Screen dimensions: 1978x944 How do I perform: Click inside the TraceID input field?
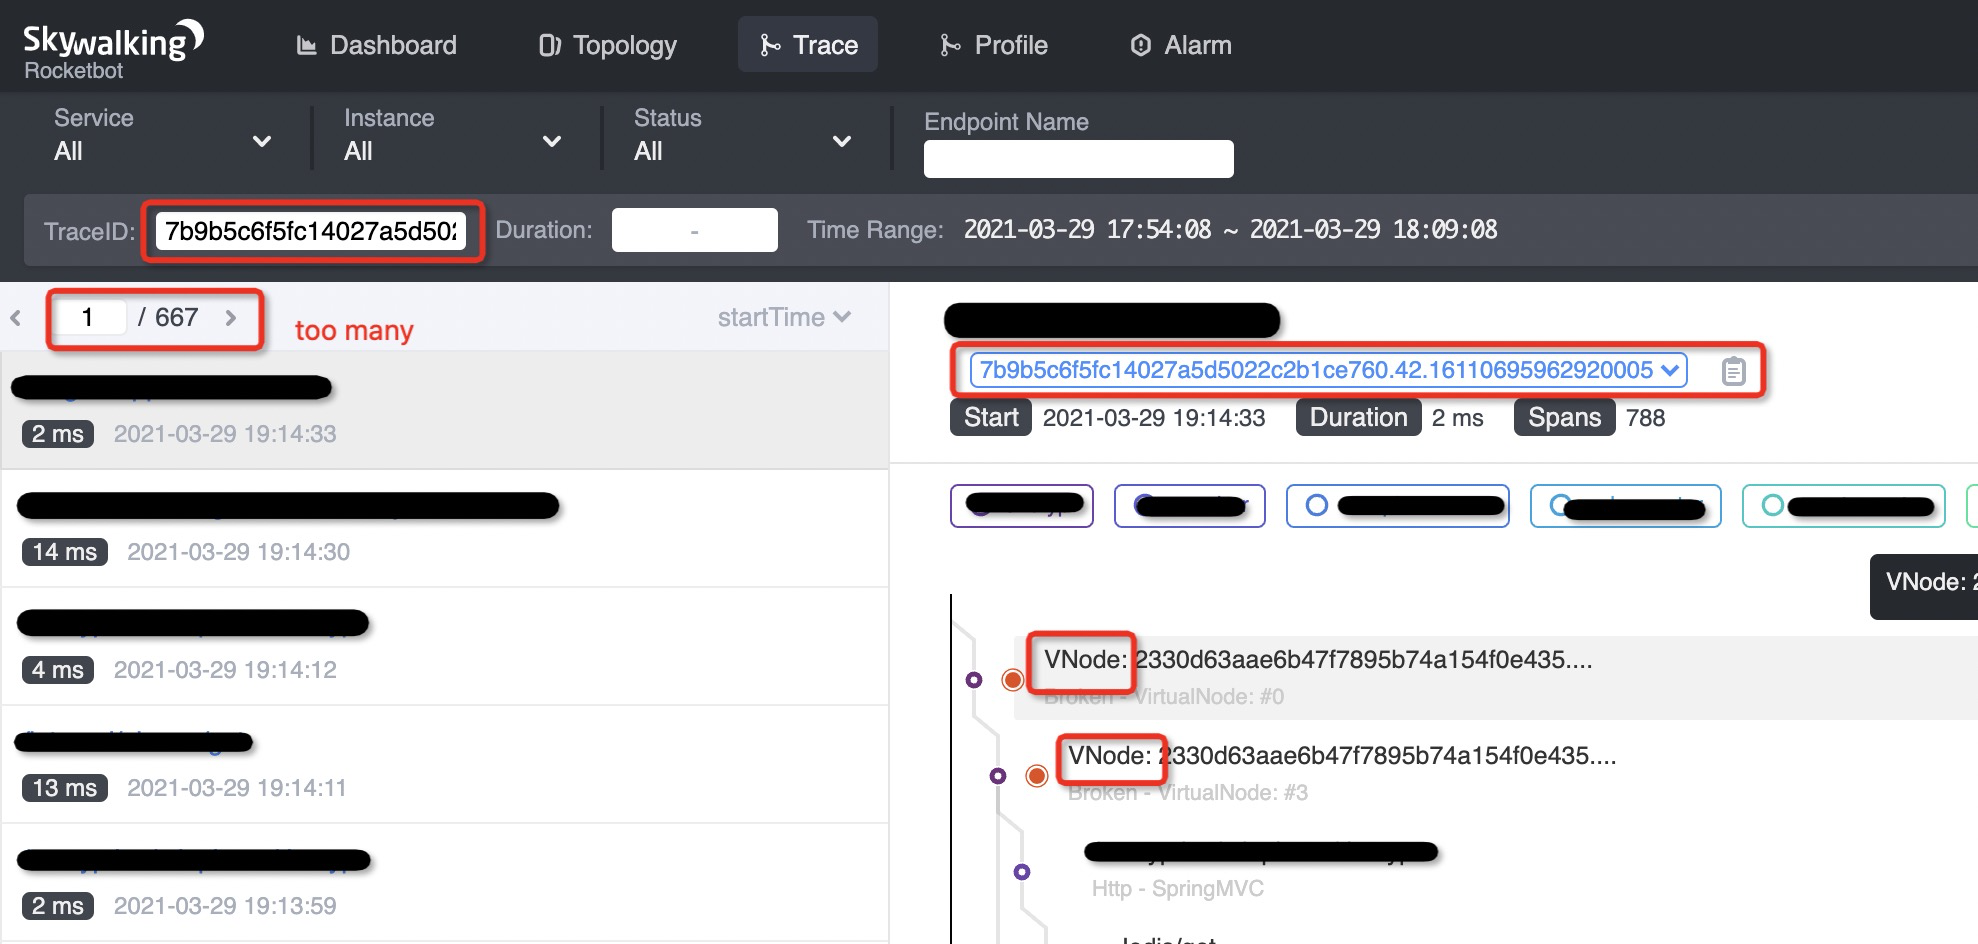[312, 230]
